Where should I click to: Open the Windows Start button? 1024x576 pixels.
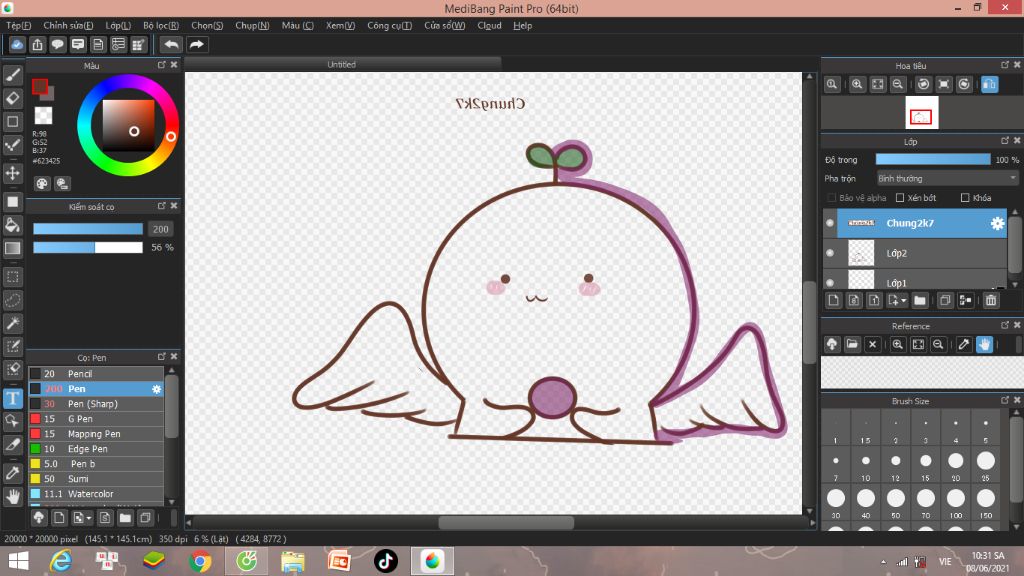[18, 561]
